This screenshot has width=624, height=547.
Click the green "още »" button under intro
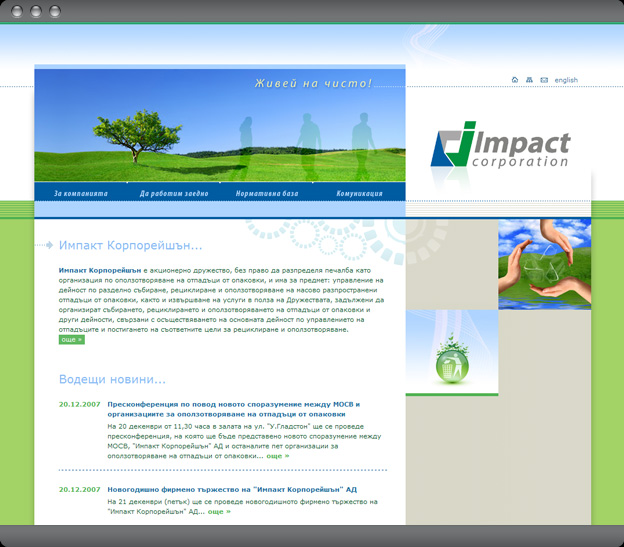point(72,339)
